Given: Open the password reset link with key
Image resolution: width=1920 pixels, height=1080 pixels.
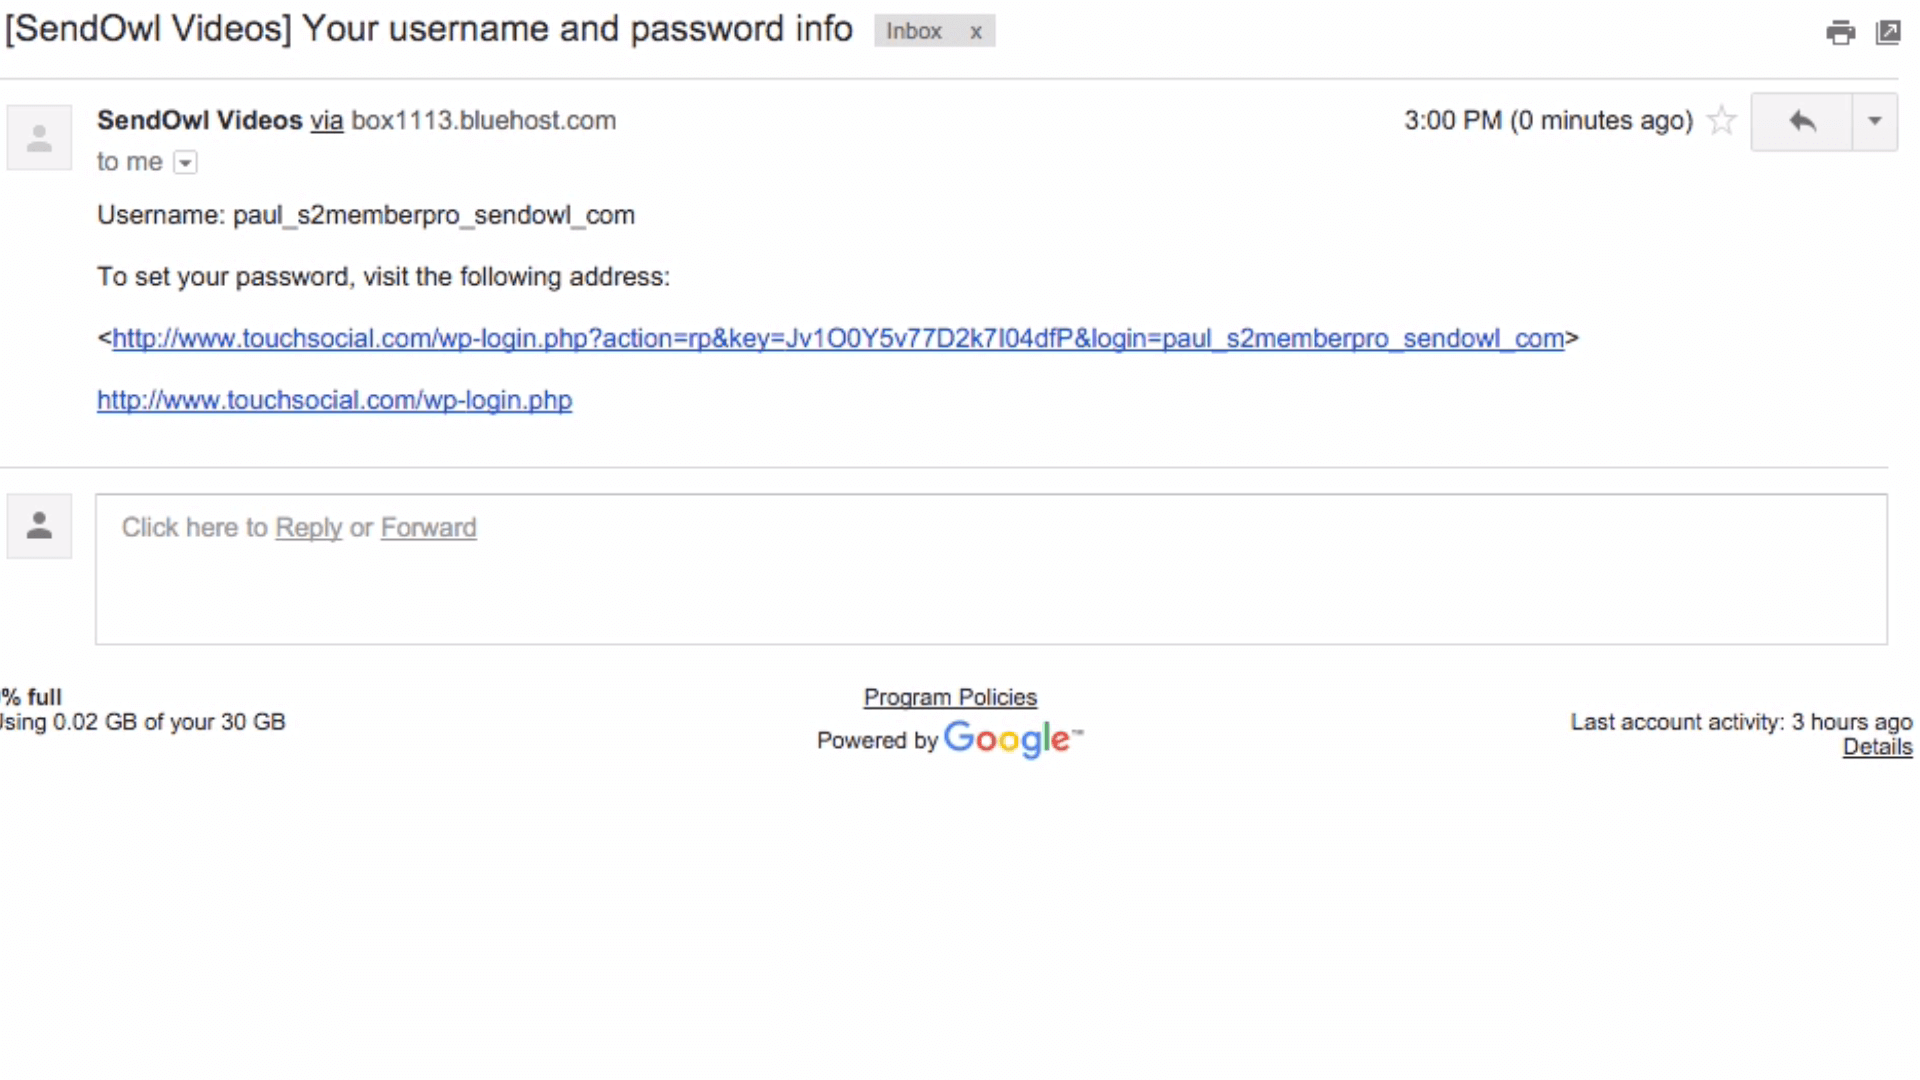Looking at the screenshot, I should click(838, 339).
